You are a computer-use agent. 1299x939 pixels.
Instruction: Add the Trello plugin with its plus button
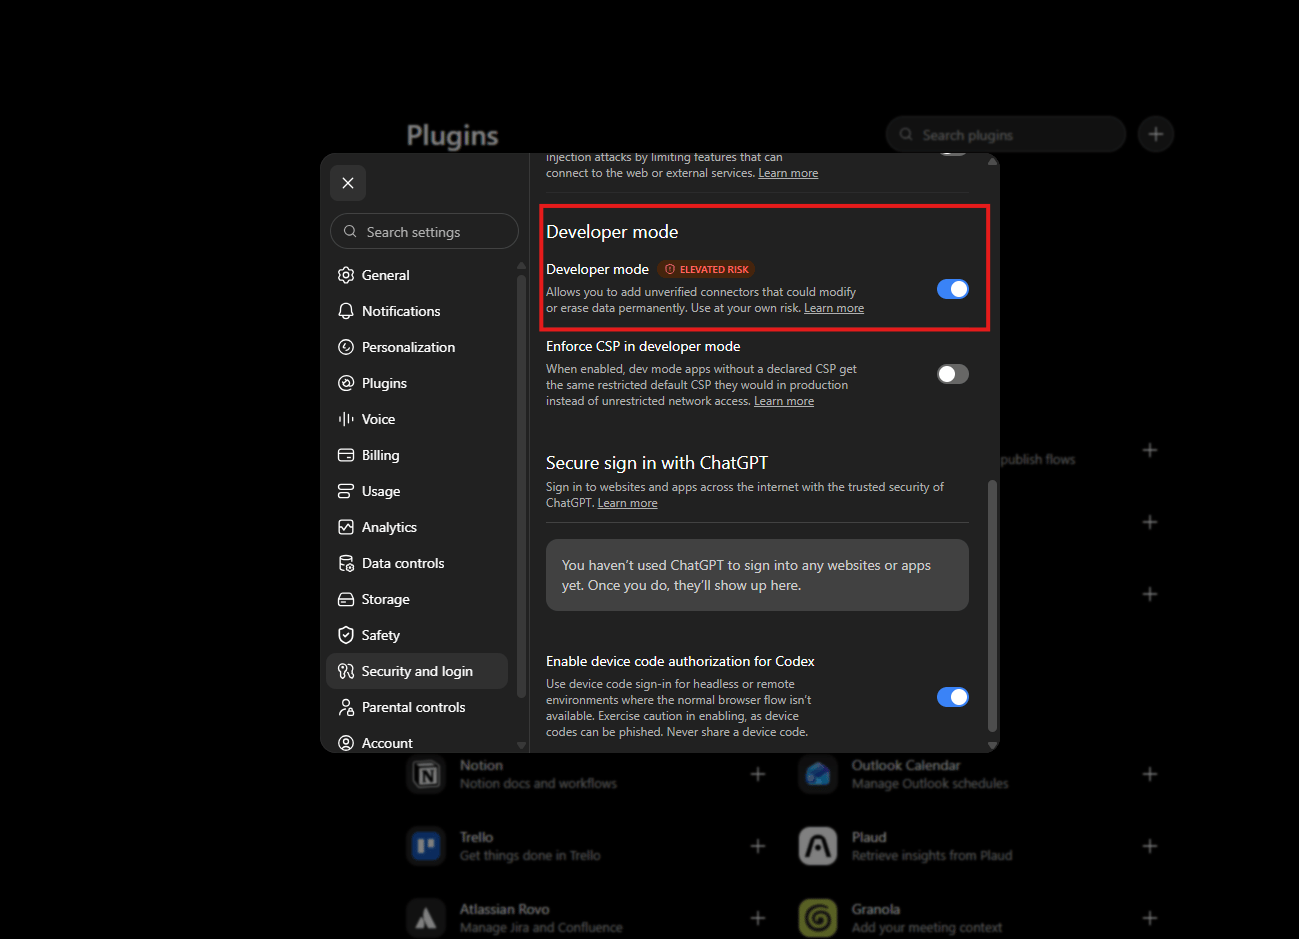(x=758, y=846)
